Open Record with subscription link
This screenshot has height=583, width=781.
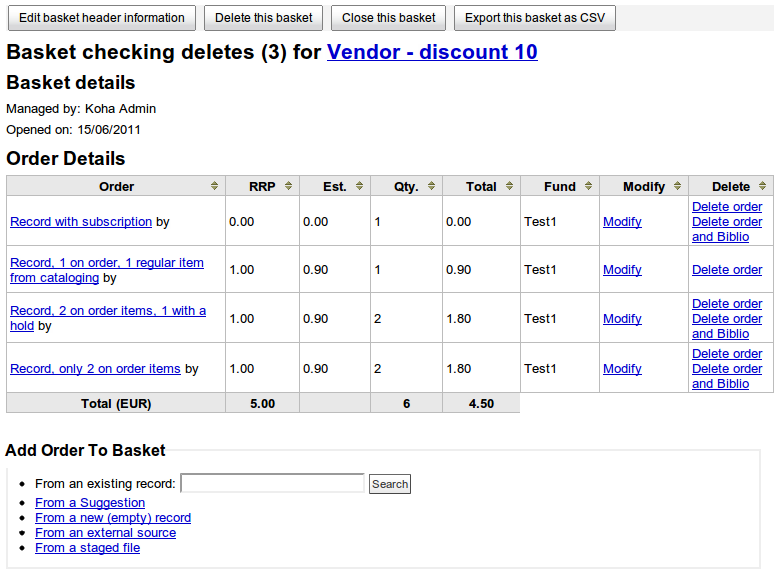pyautogui.click(x=81, y=222)
